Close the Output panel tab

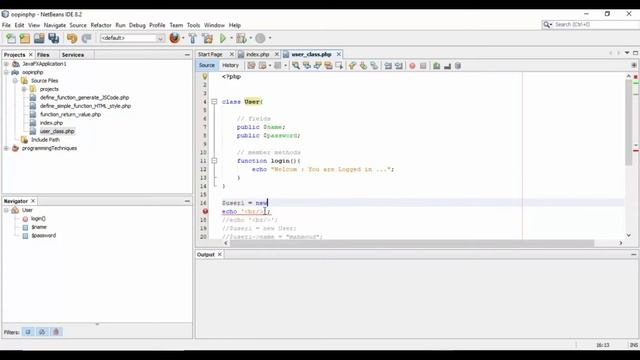coord(220,254)
